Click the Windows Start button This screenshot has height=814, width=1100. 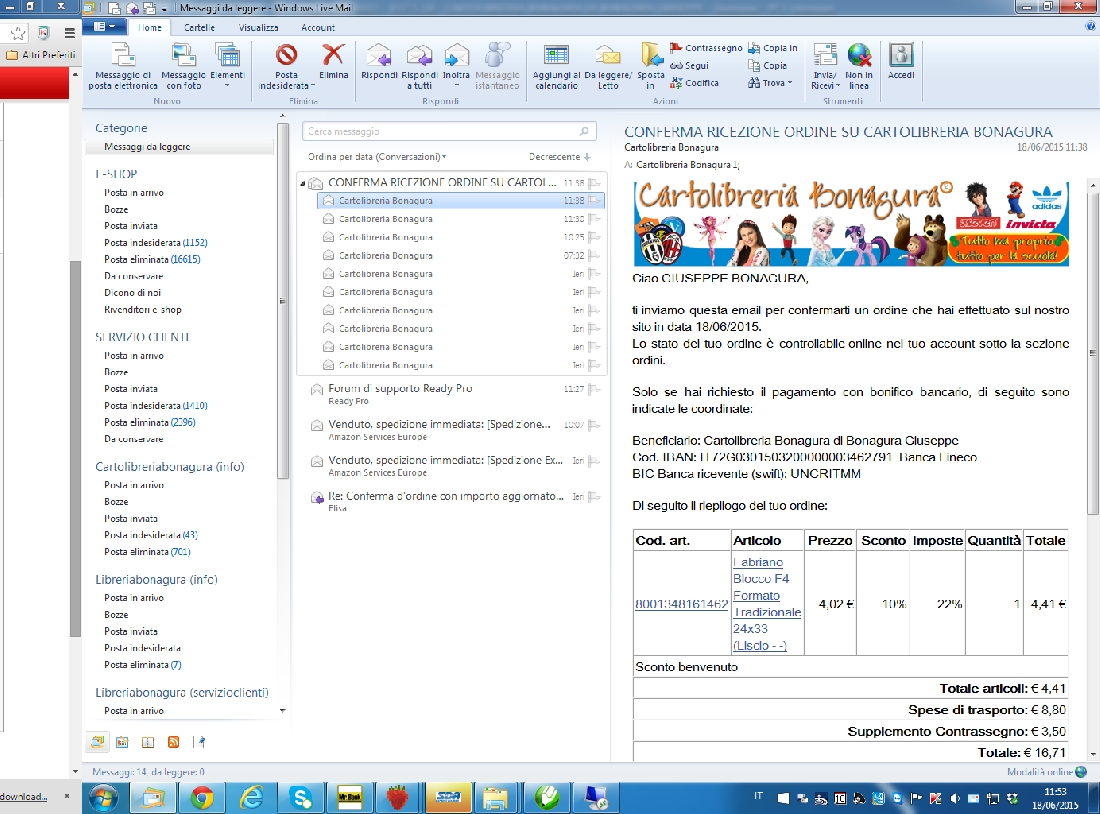click(x=103, y=798)
